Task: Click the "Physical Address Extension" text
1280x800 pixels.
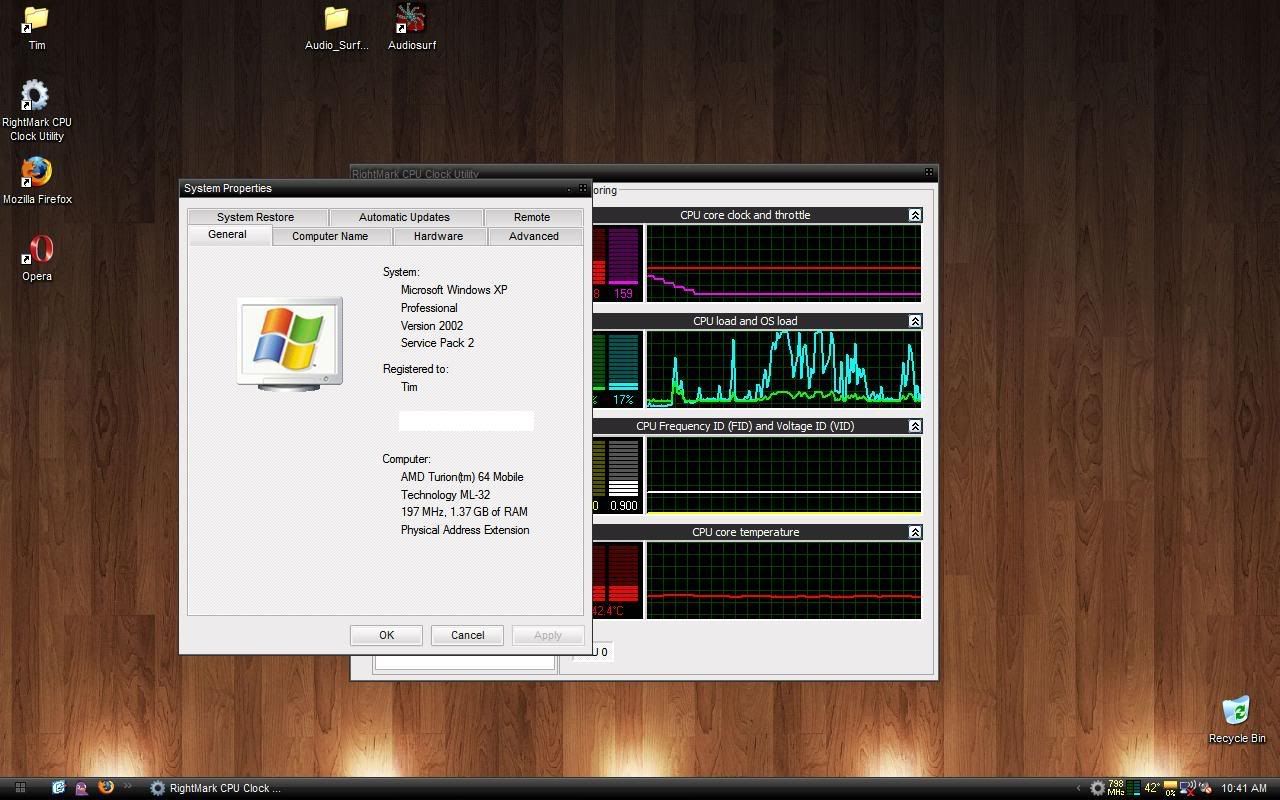Action: click(x=465, y=530)
